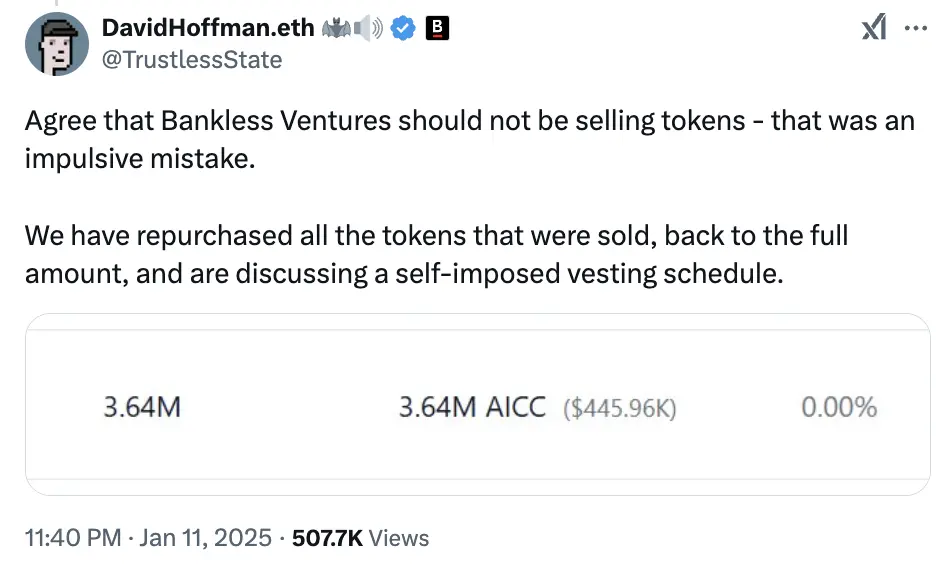Viewport: 936px width, 570px height.
Task: Click the ($445.96K) dollar value
Action: coord(620,408)
